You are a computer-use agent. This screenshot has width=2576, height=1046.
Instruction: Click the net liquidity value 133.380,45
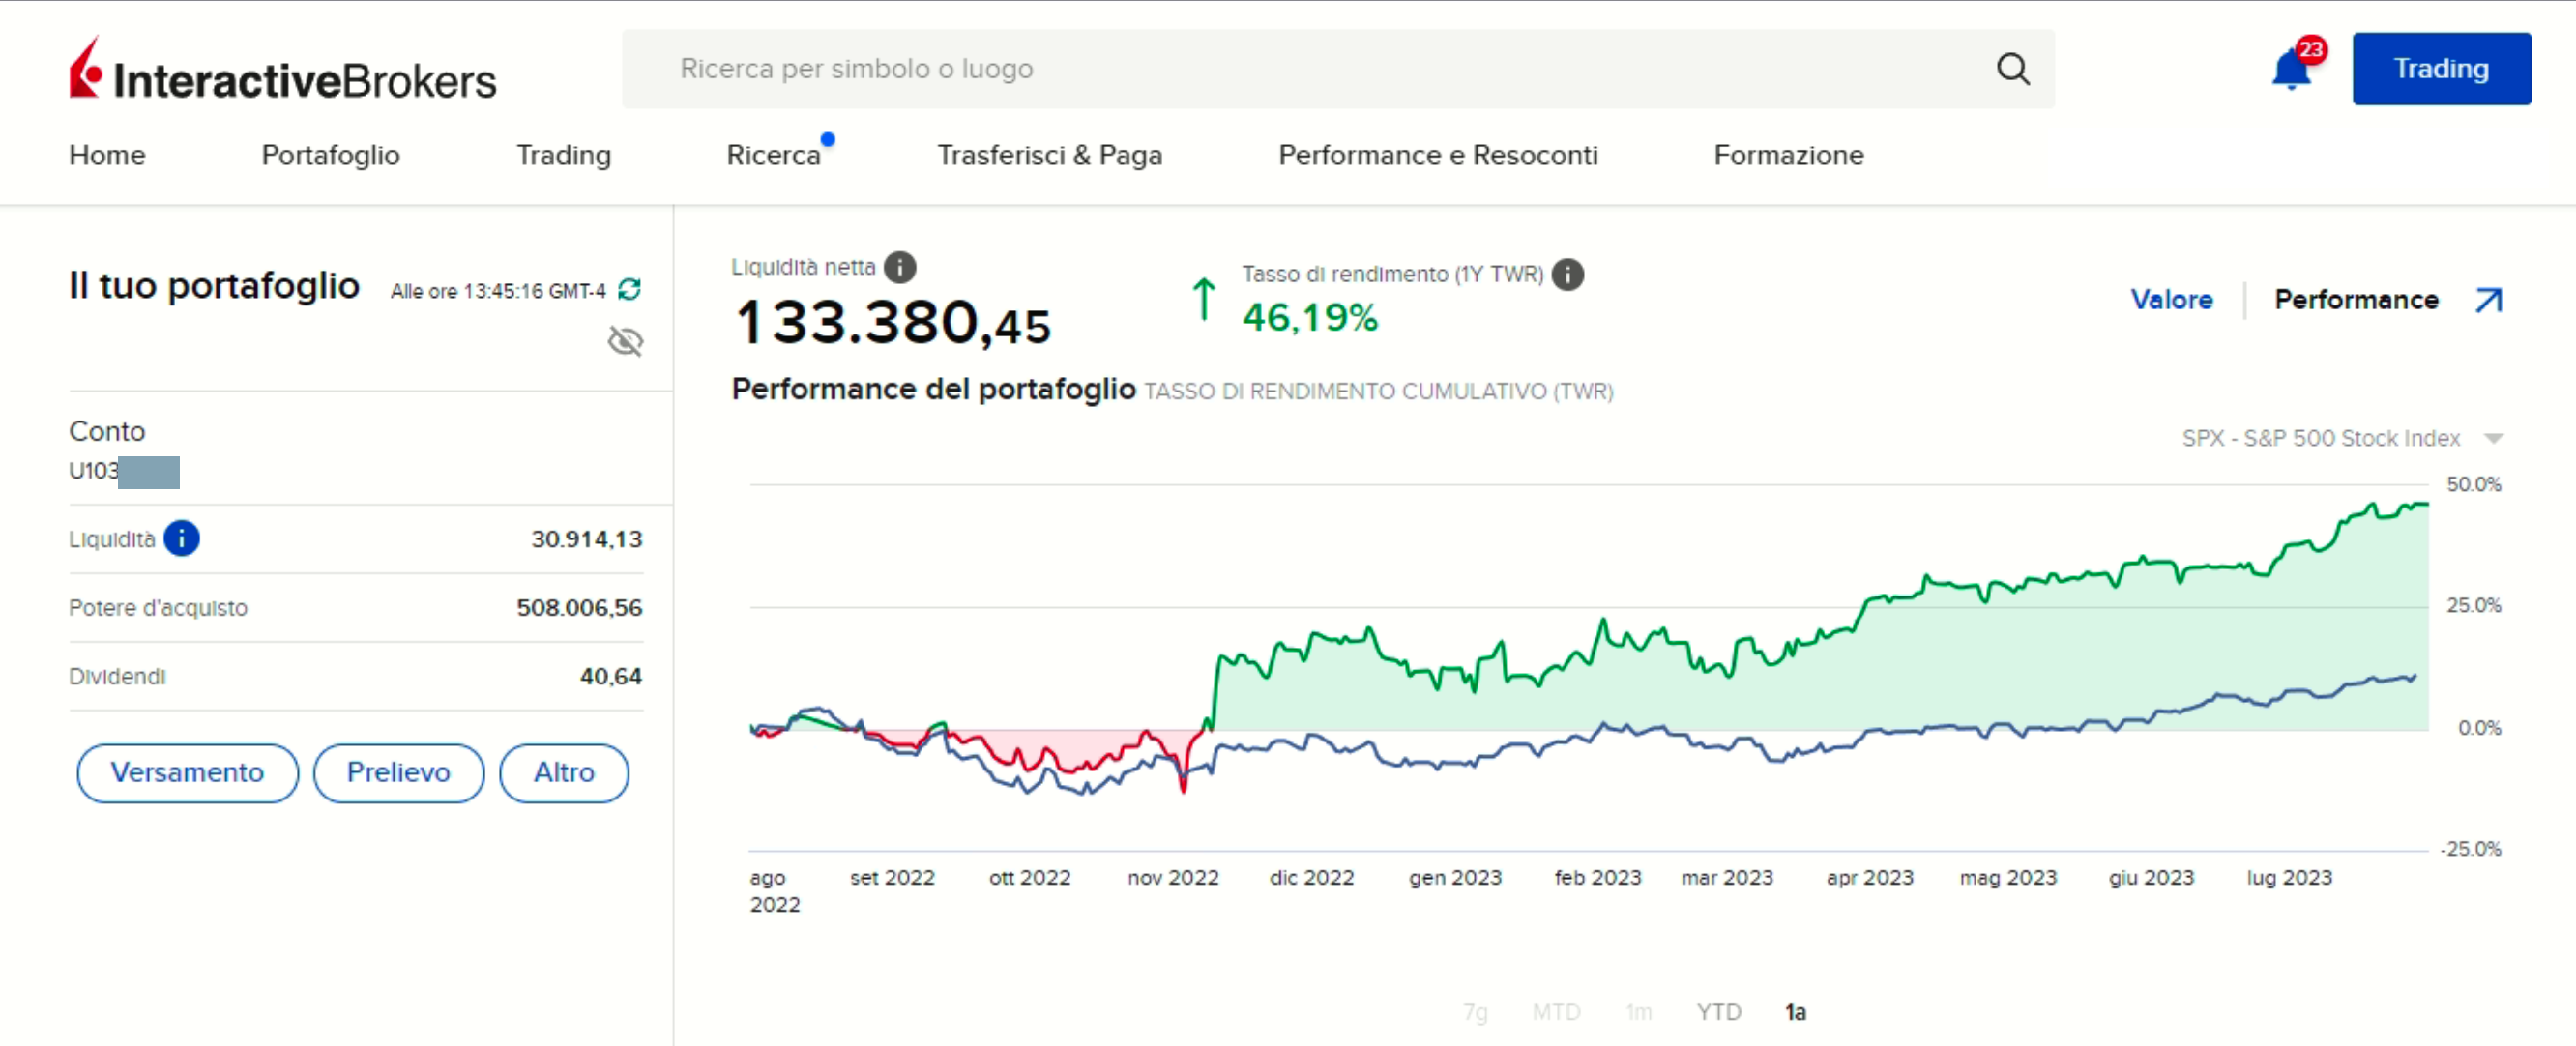click(x=893, y=323)
